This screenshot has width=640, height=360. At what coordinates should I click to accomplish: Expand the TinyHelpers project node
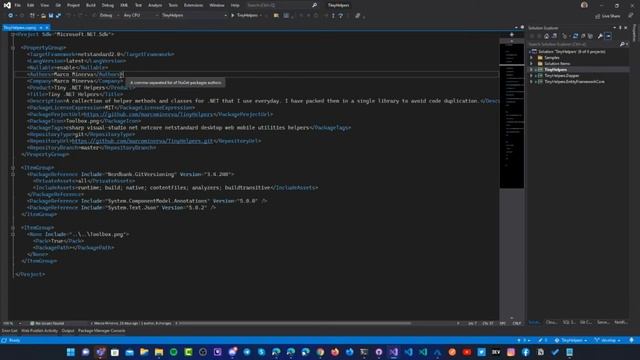click(x=531, y=70)
